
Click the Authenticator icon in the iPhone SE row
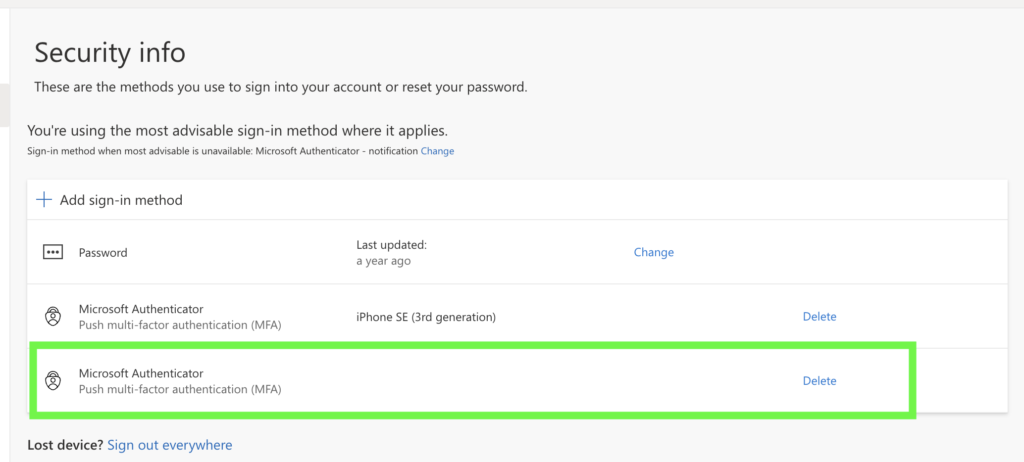[53, 317]
